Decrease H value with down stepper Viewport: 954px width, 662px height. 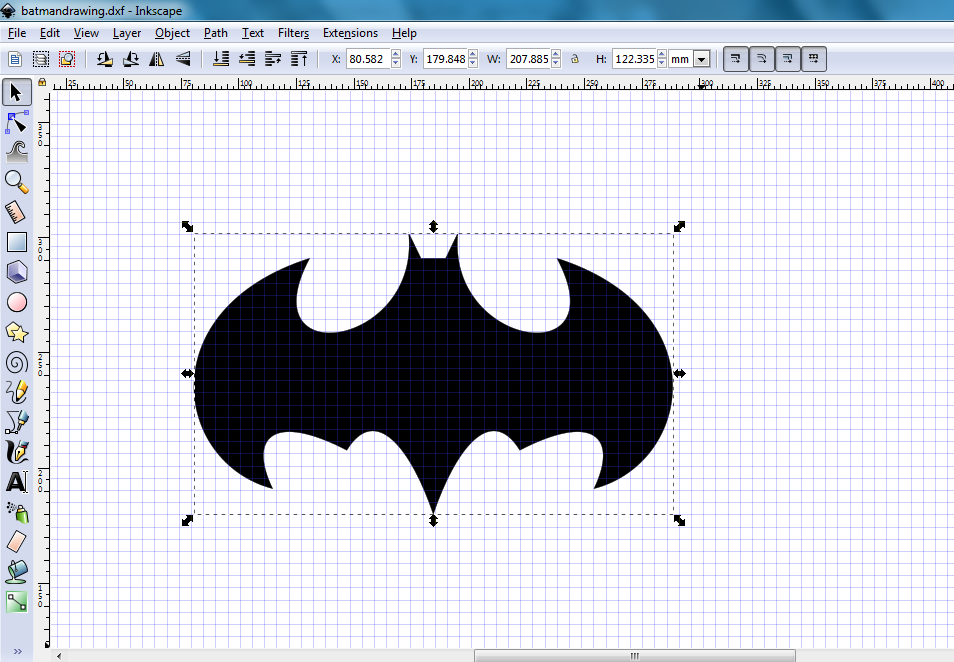662,63
